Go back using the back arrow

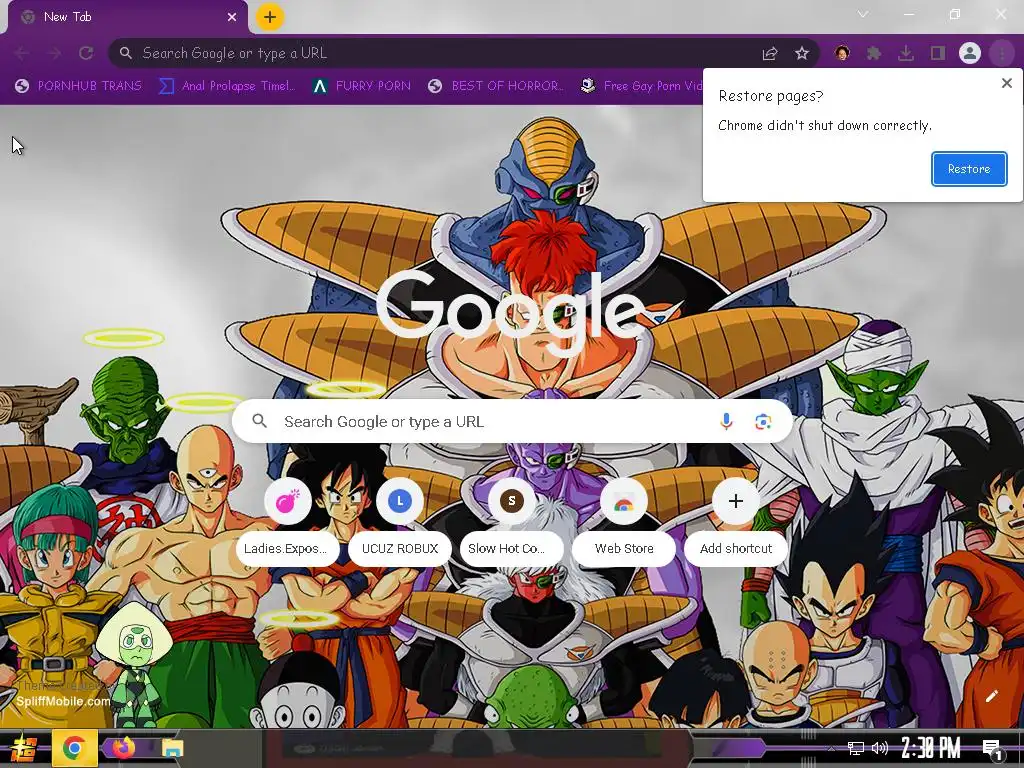click(22, 54)
